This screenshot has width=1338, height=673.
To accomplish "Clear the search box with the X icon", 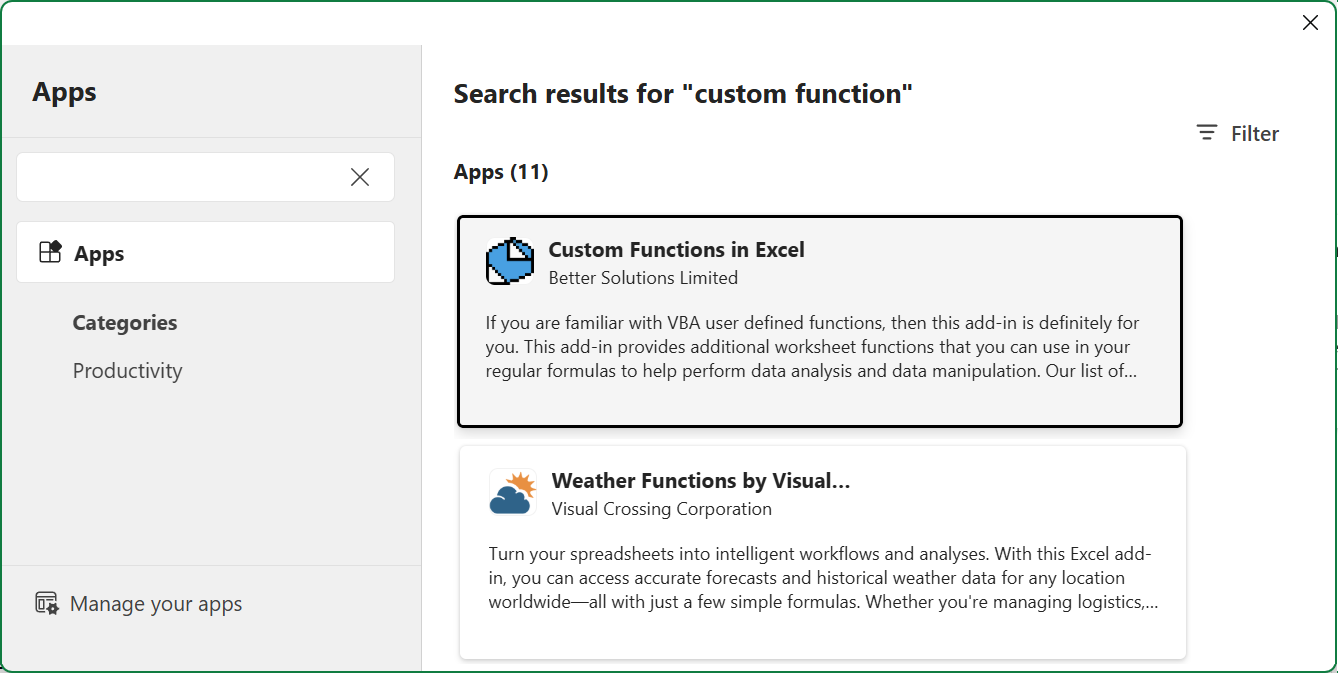I will 360,177.
